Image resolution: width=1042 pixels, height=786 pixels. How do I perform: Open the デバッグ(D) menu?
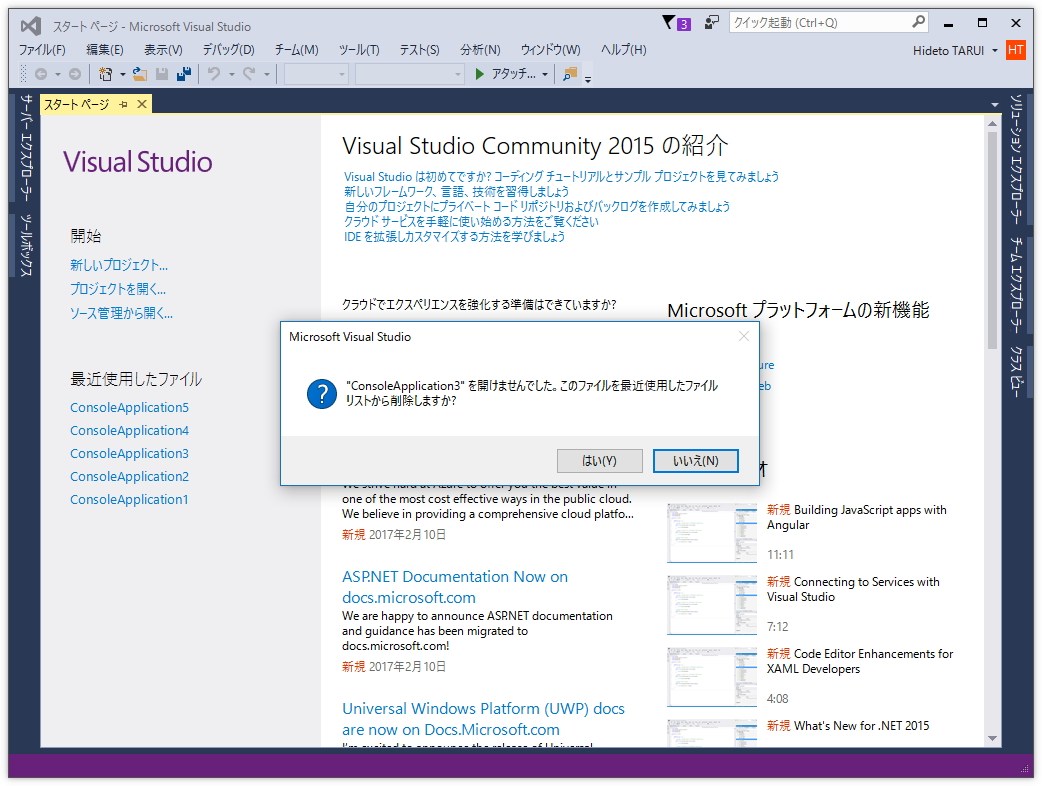click(229, 50)
